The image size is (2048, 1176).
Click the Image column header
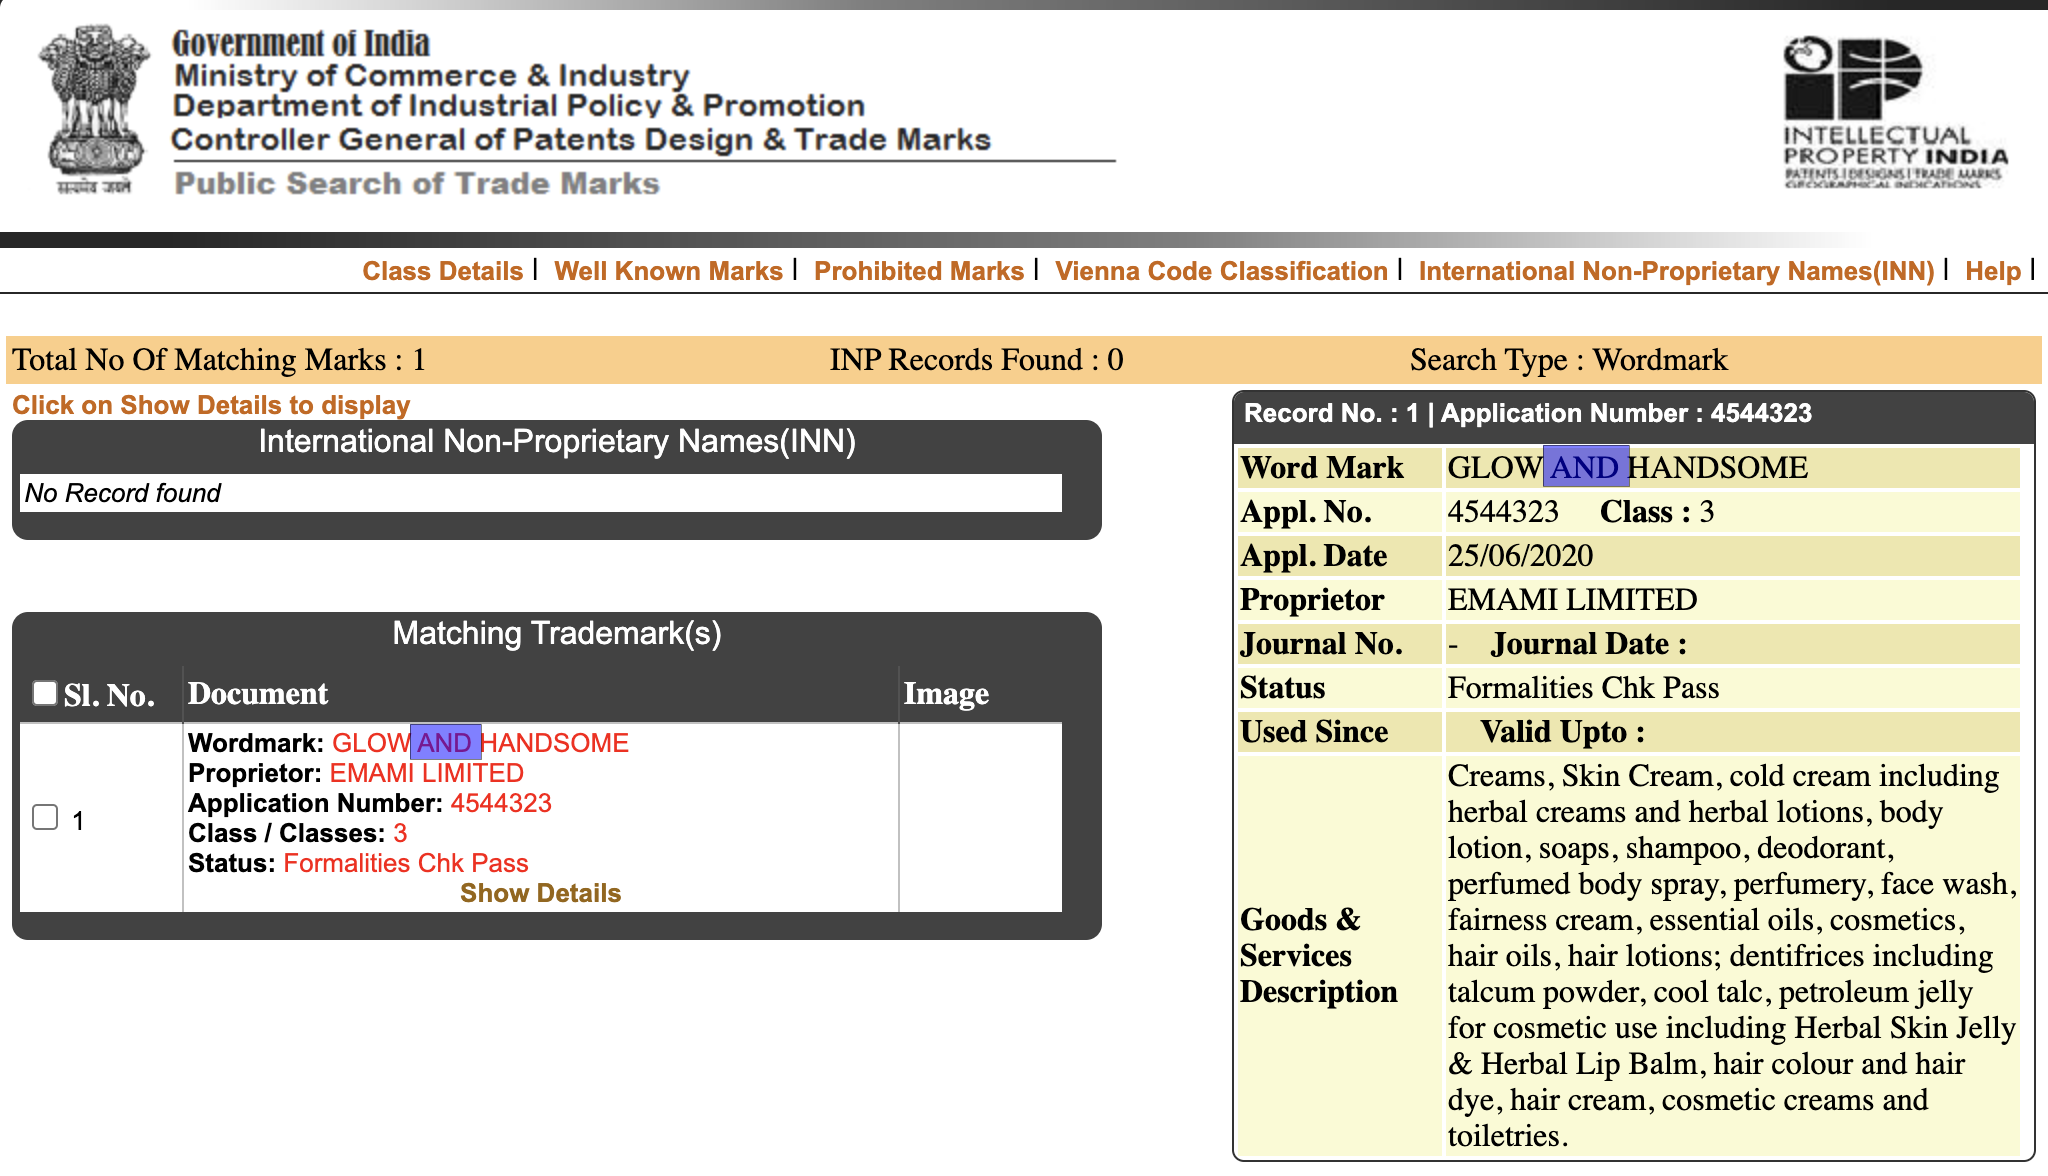946,694
